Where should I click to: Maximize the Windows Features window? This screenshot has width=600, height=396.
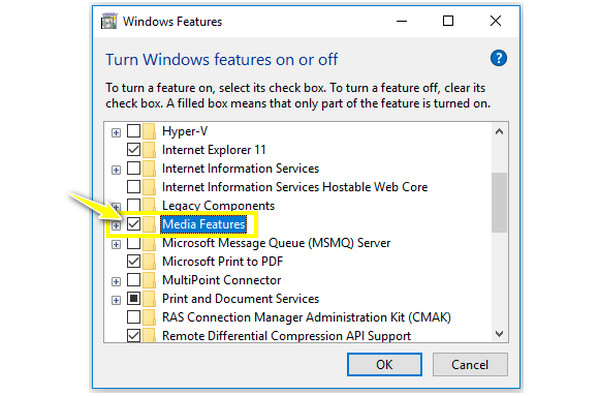click(x=448, y=21)
